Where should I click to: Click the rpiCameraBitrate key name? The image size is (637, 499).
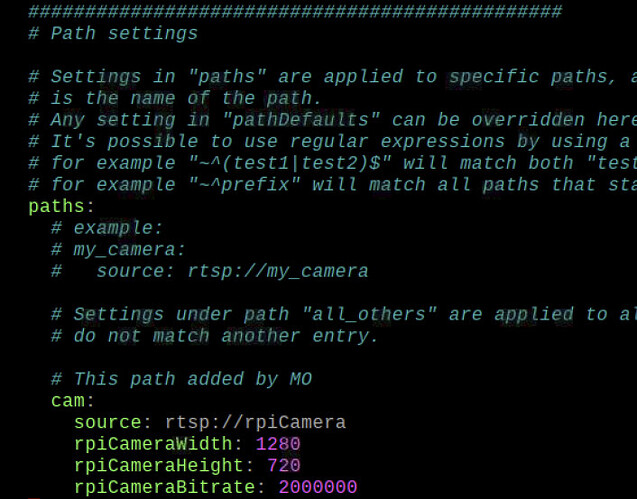[164, 487]
